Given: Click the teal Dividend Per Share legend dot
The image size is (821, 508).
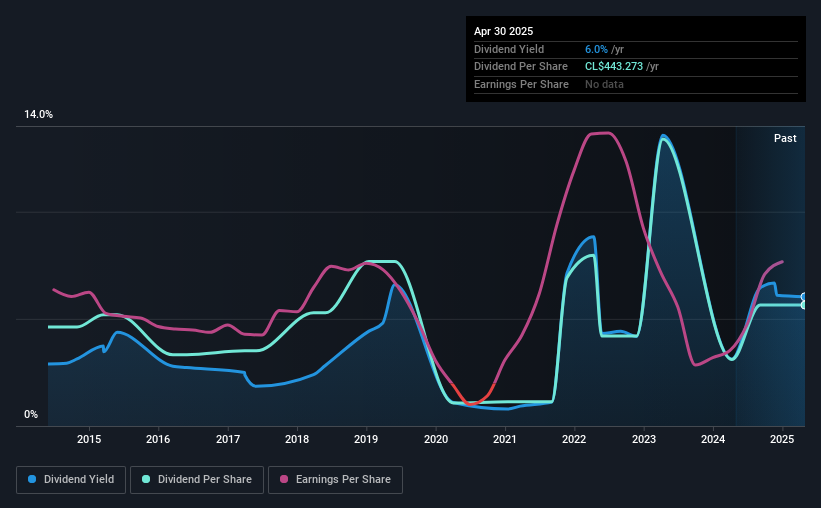Looking at the screenshot, I should [x=146, y=479].
